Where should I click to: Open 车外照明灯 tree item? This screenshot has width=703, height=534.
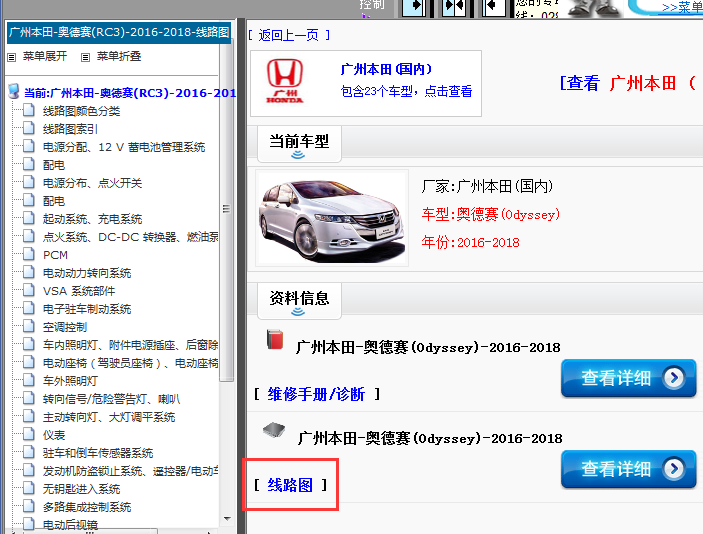pyautogui.click(x=70, y=381)
